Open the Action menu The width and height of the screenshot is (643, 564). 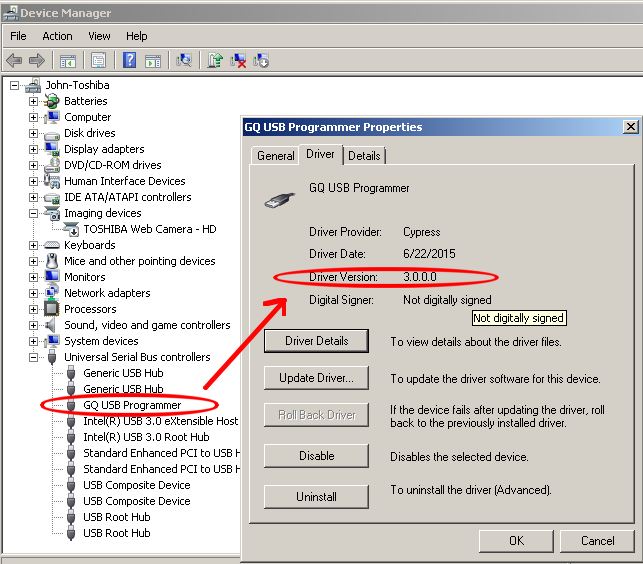(57, 36)
